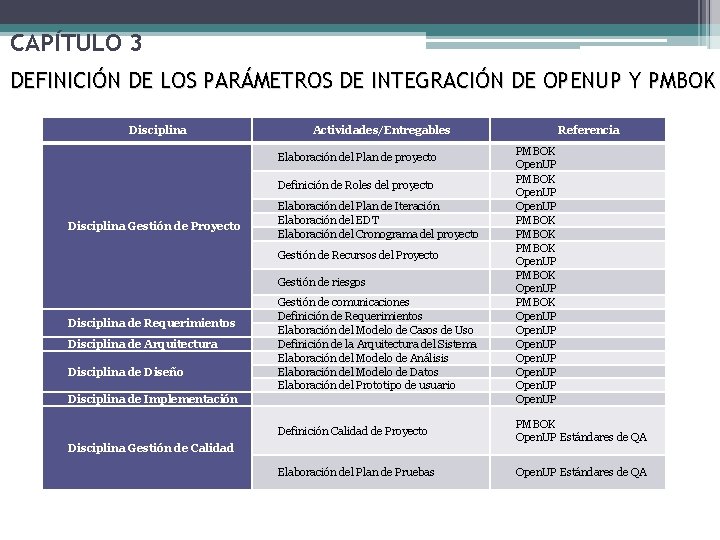Select Elaboración del Modelo de Datos cell
The image size is (720, 540).
371,372
